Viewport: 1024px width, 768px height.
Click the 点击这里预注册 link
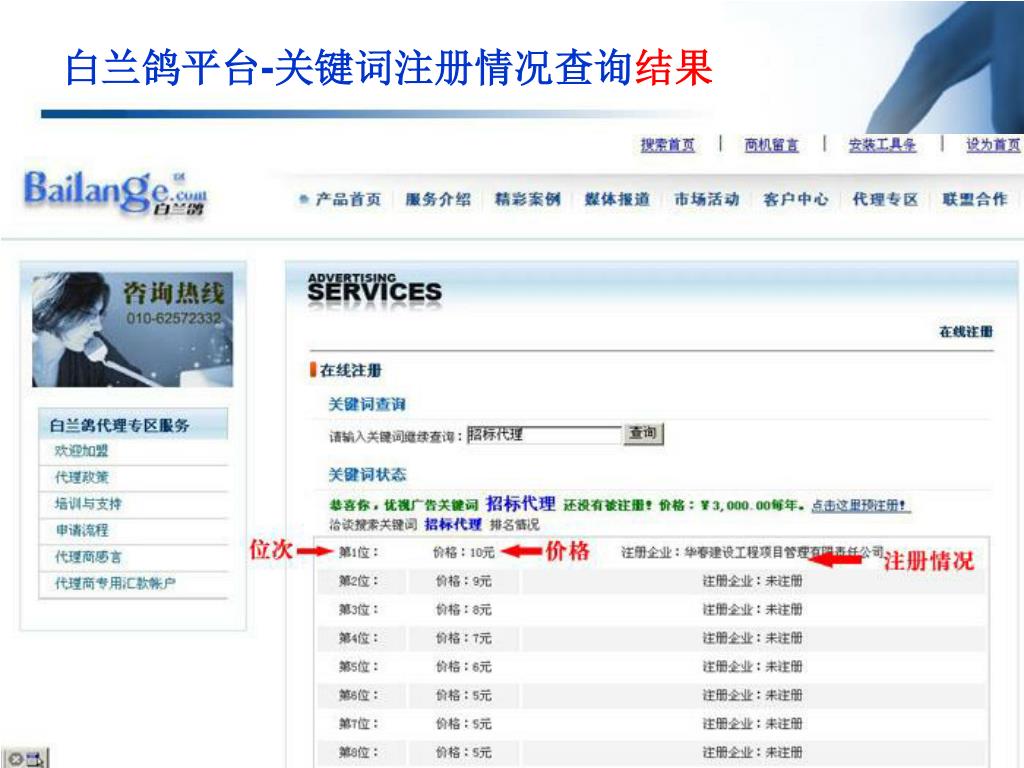(x=861, y=505)
